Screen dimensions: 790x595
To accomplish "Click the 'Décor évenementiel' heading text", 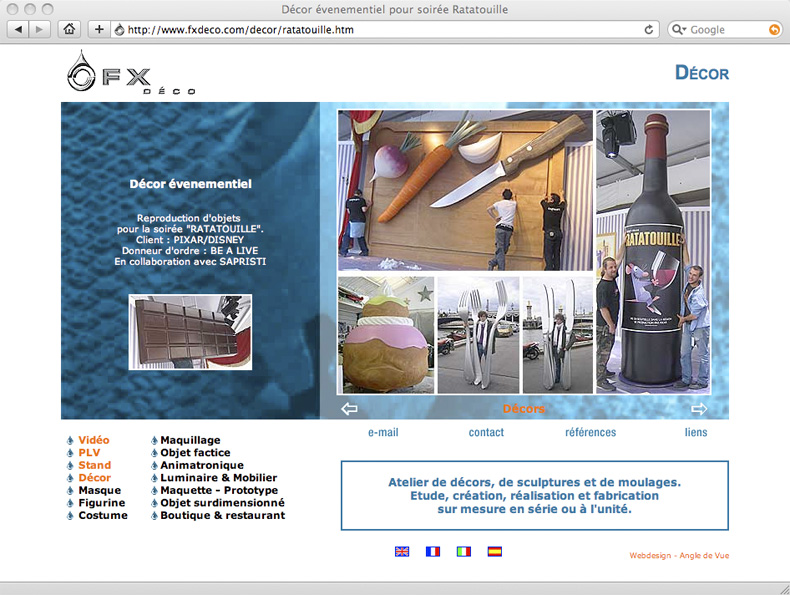I will point(190,184).
